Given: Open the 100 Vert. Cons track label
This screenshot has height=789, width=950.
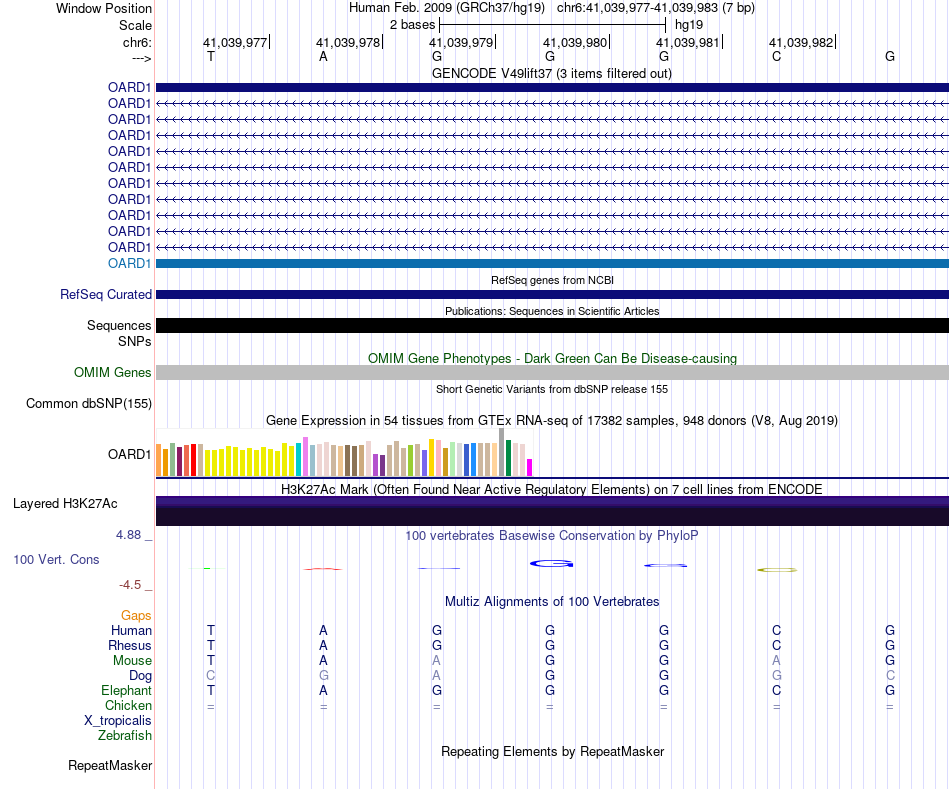Looking at the screenshot, I should [x=56, y=559].
